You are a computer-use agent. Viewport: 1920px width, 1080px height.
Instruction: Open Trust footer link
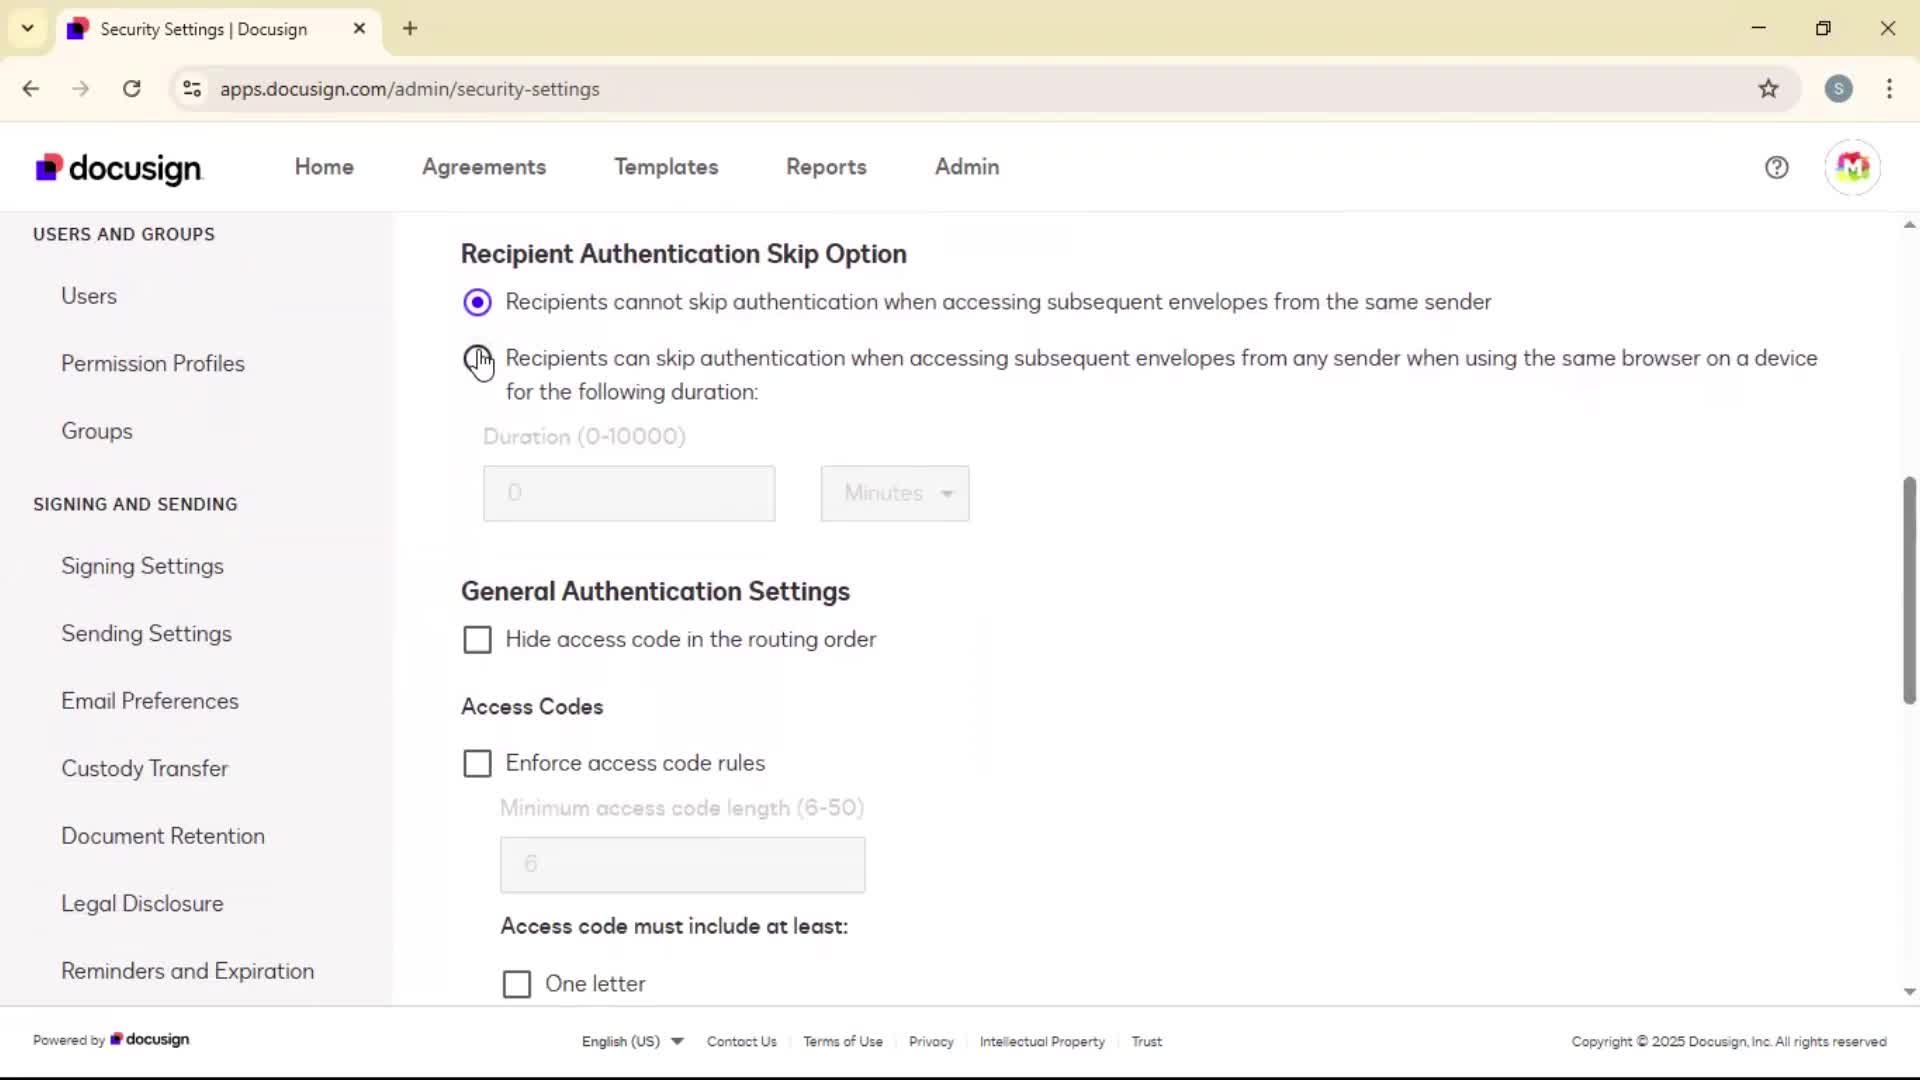click(1147, 1041)
